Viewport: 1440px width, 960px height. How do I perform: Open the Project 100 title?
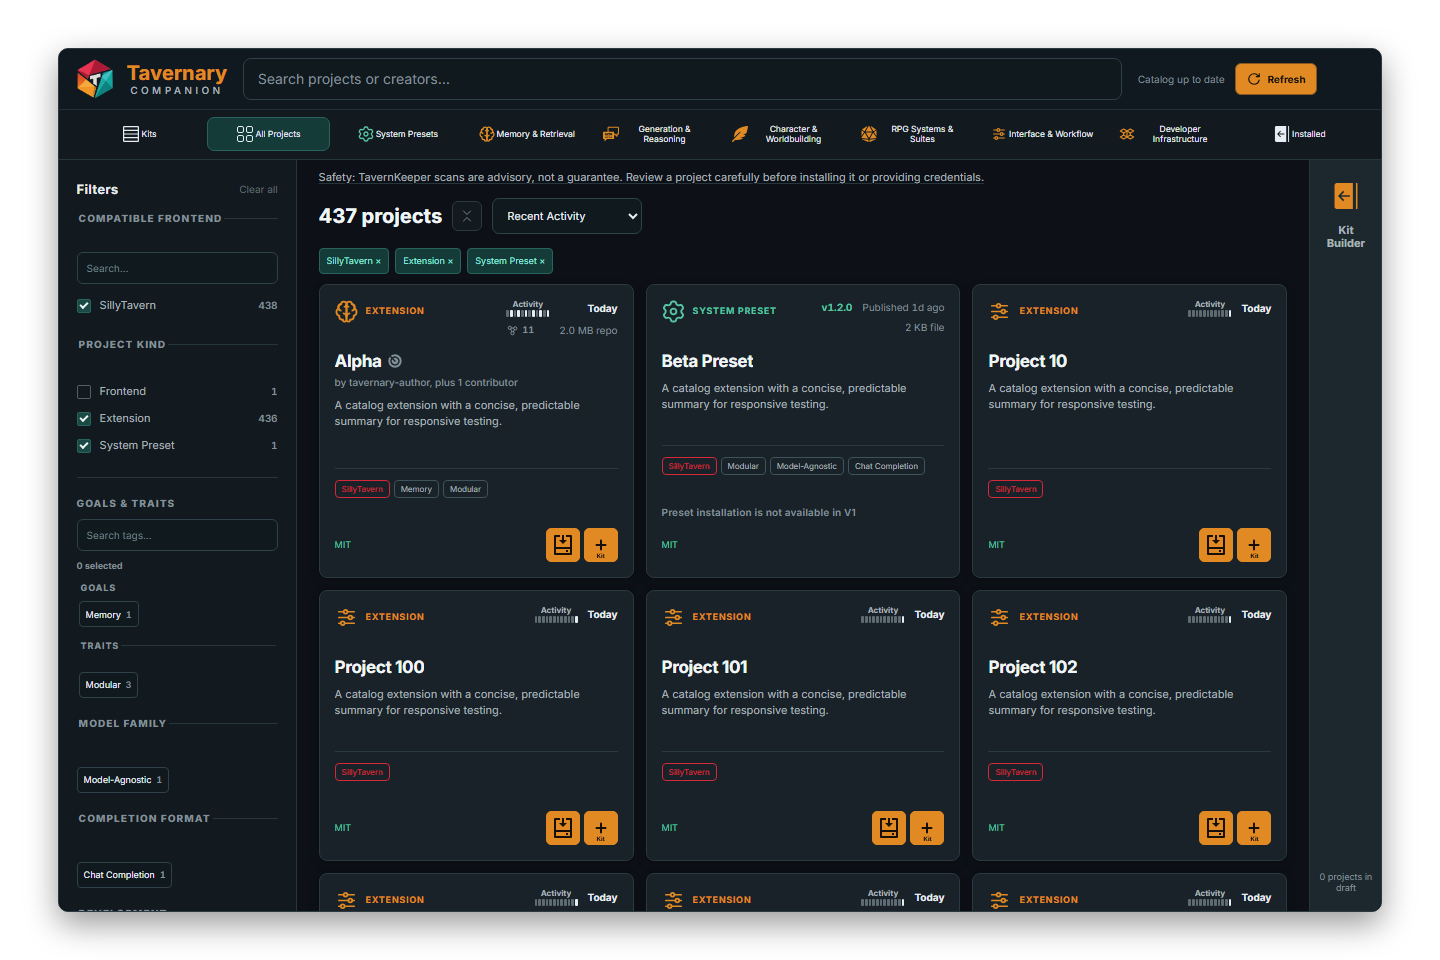tap(379, 667)
